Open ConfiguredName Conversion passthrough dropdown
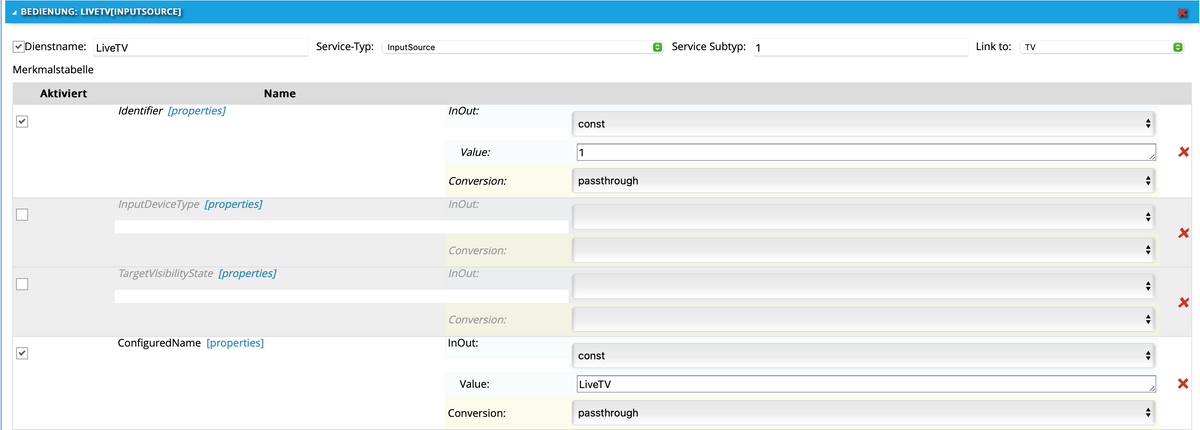The height and width of the screenshot is (430, 1200). coord(864,412)
